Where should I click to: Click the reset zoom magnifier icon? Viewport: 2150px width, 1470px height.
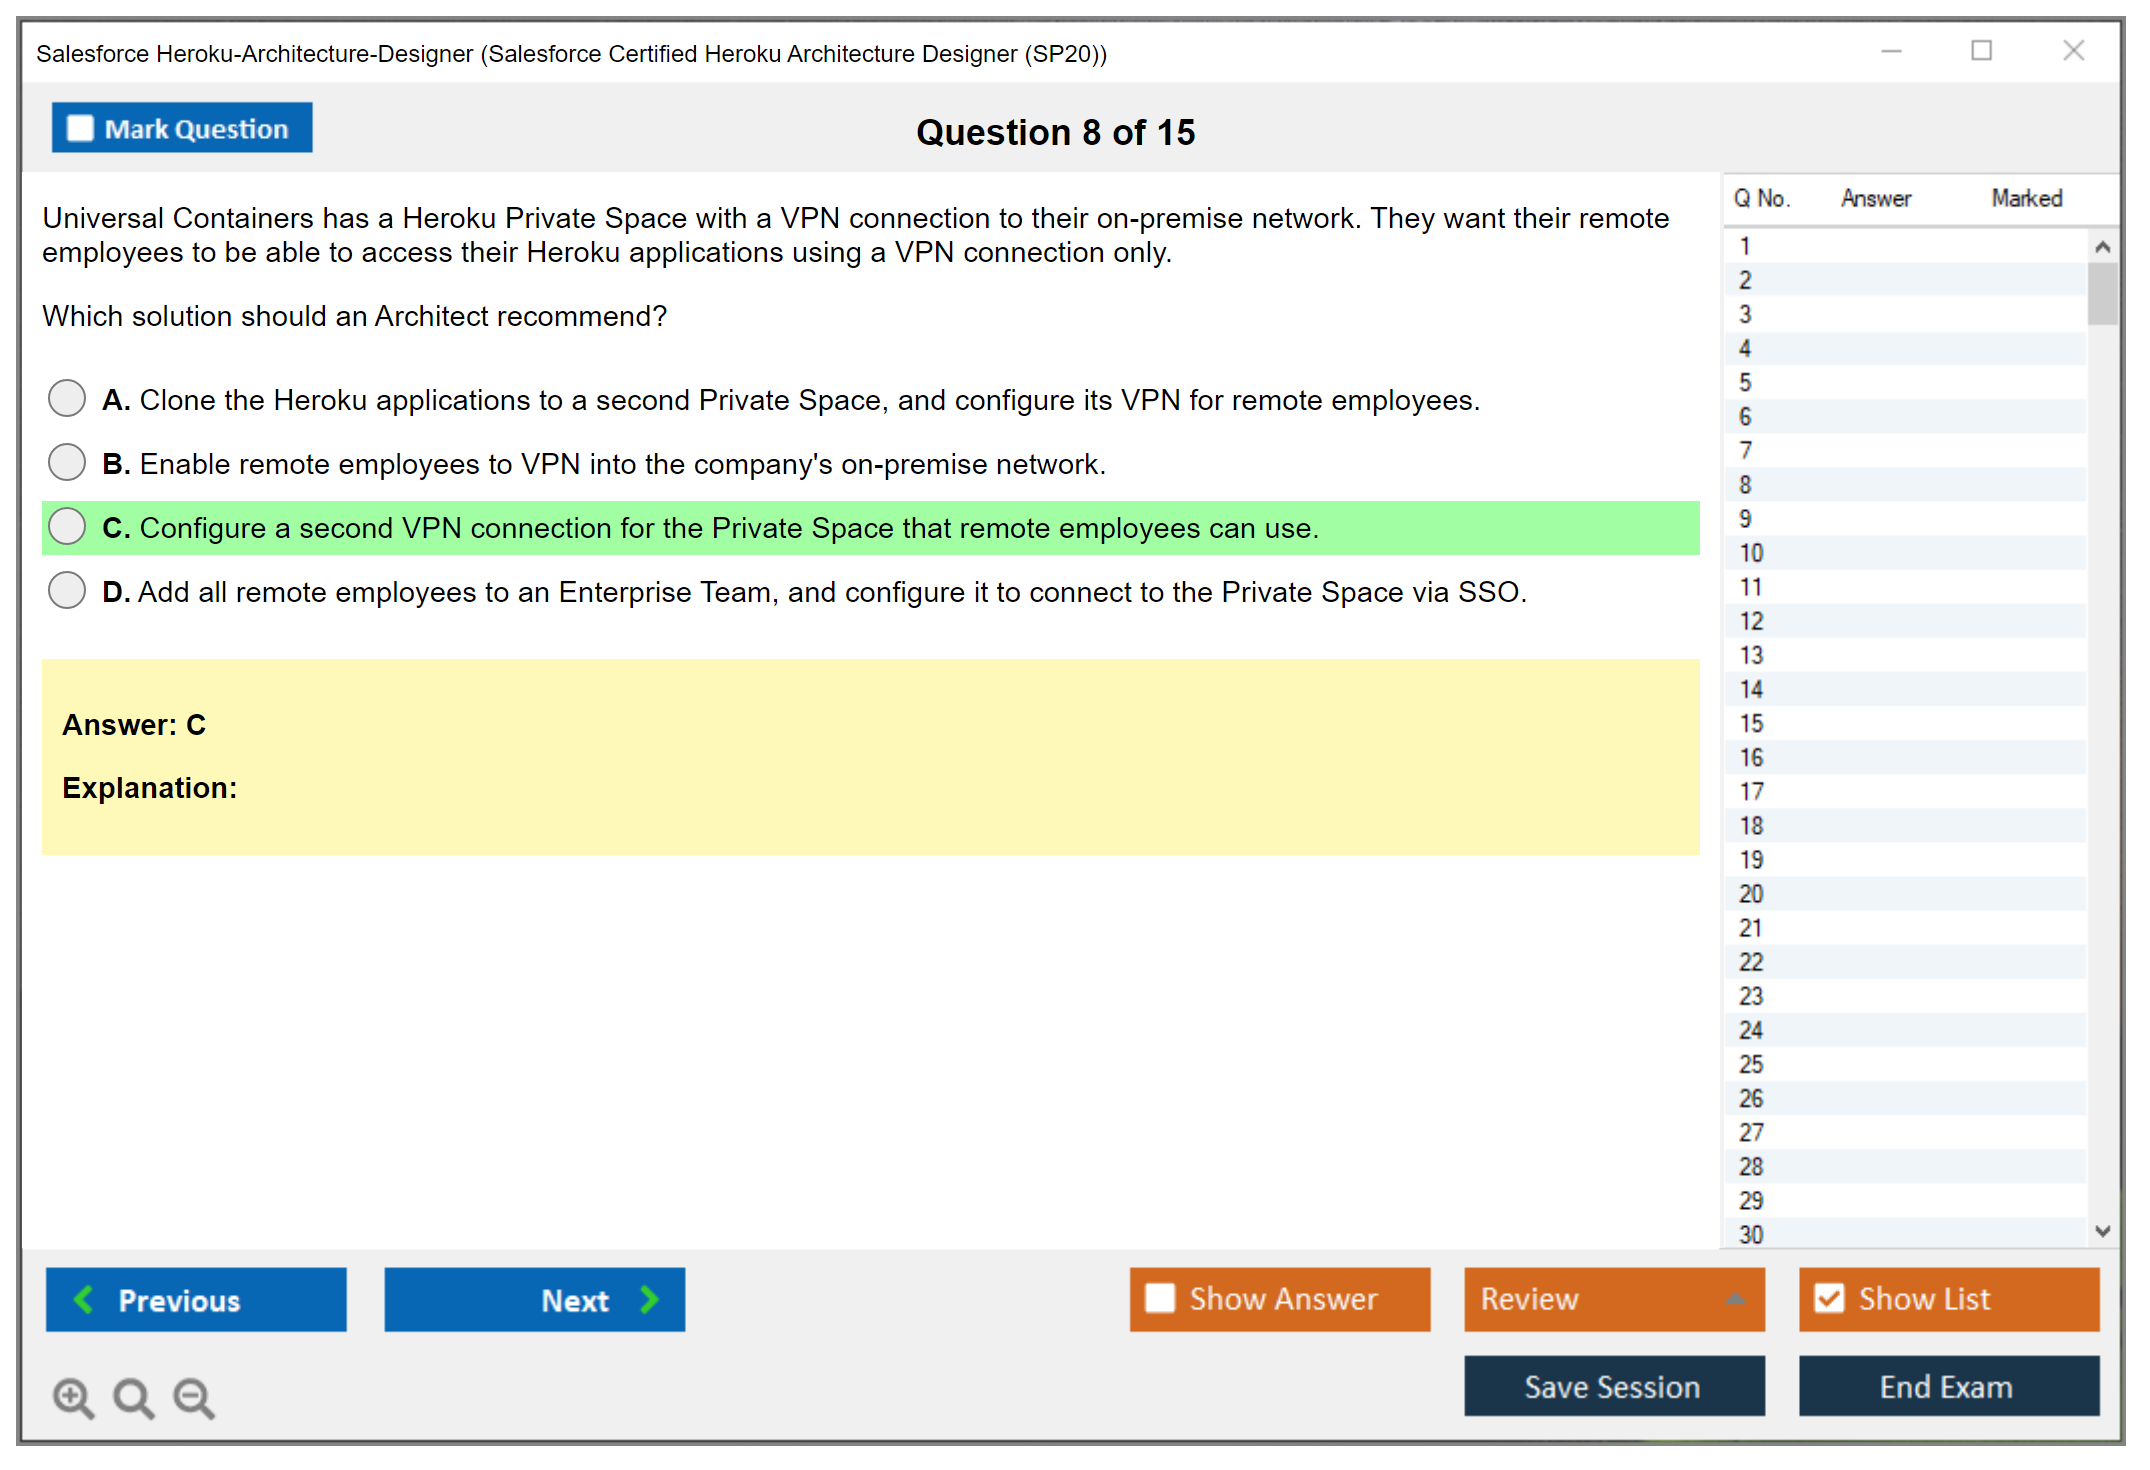[x=133, y=1397]
